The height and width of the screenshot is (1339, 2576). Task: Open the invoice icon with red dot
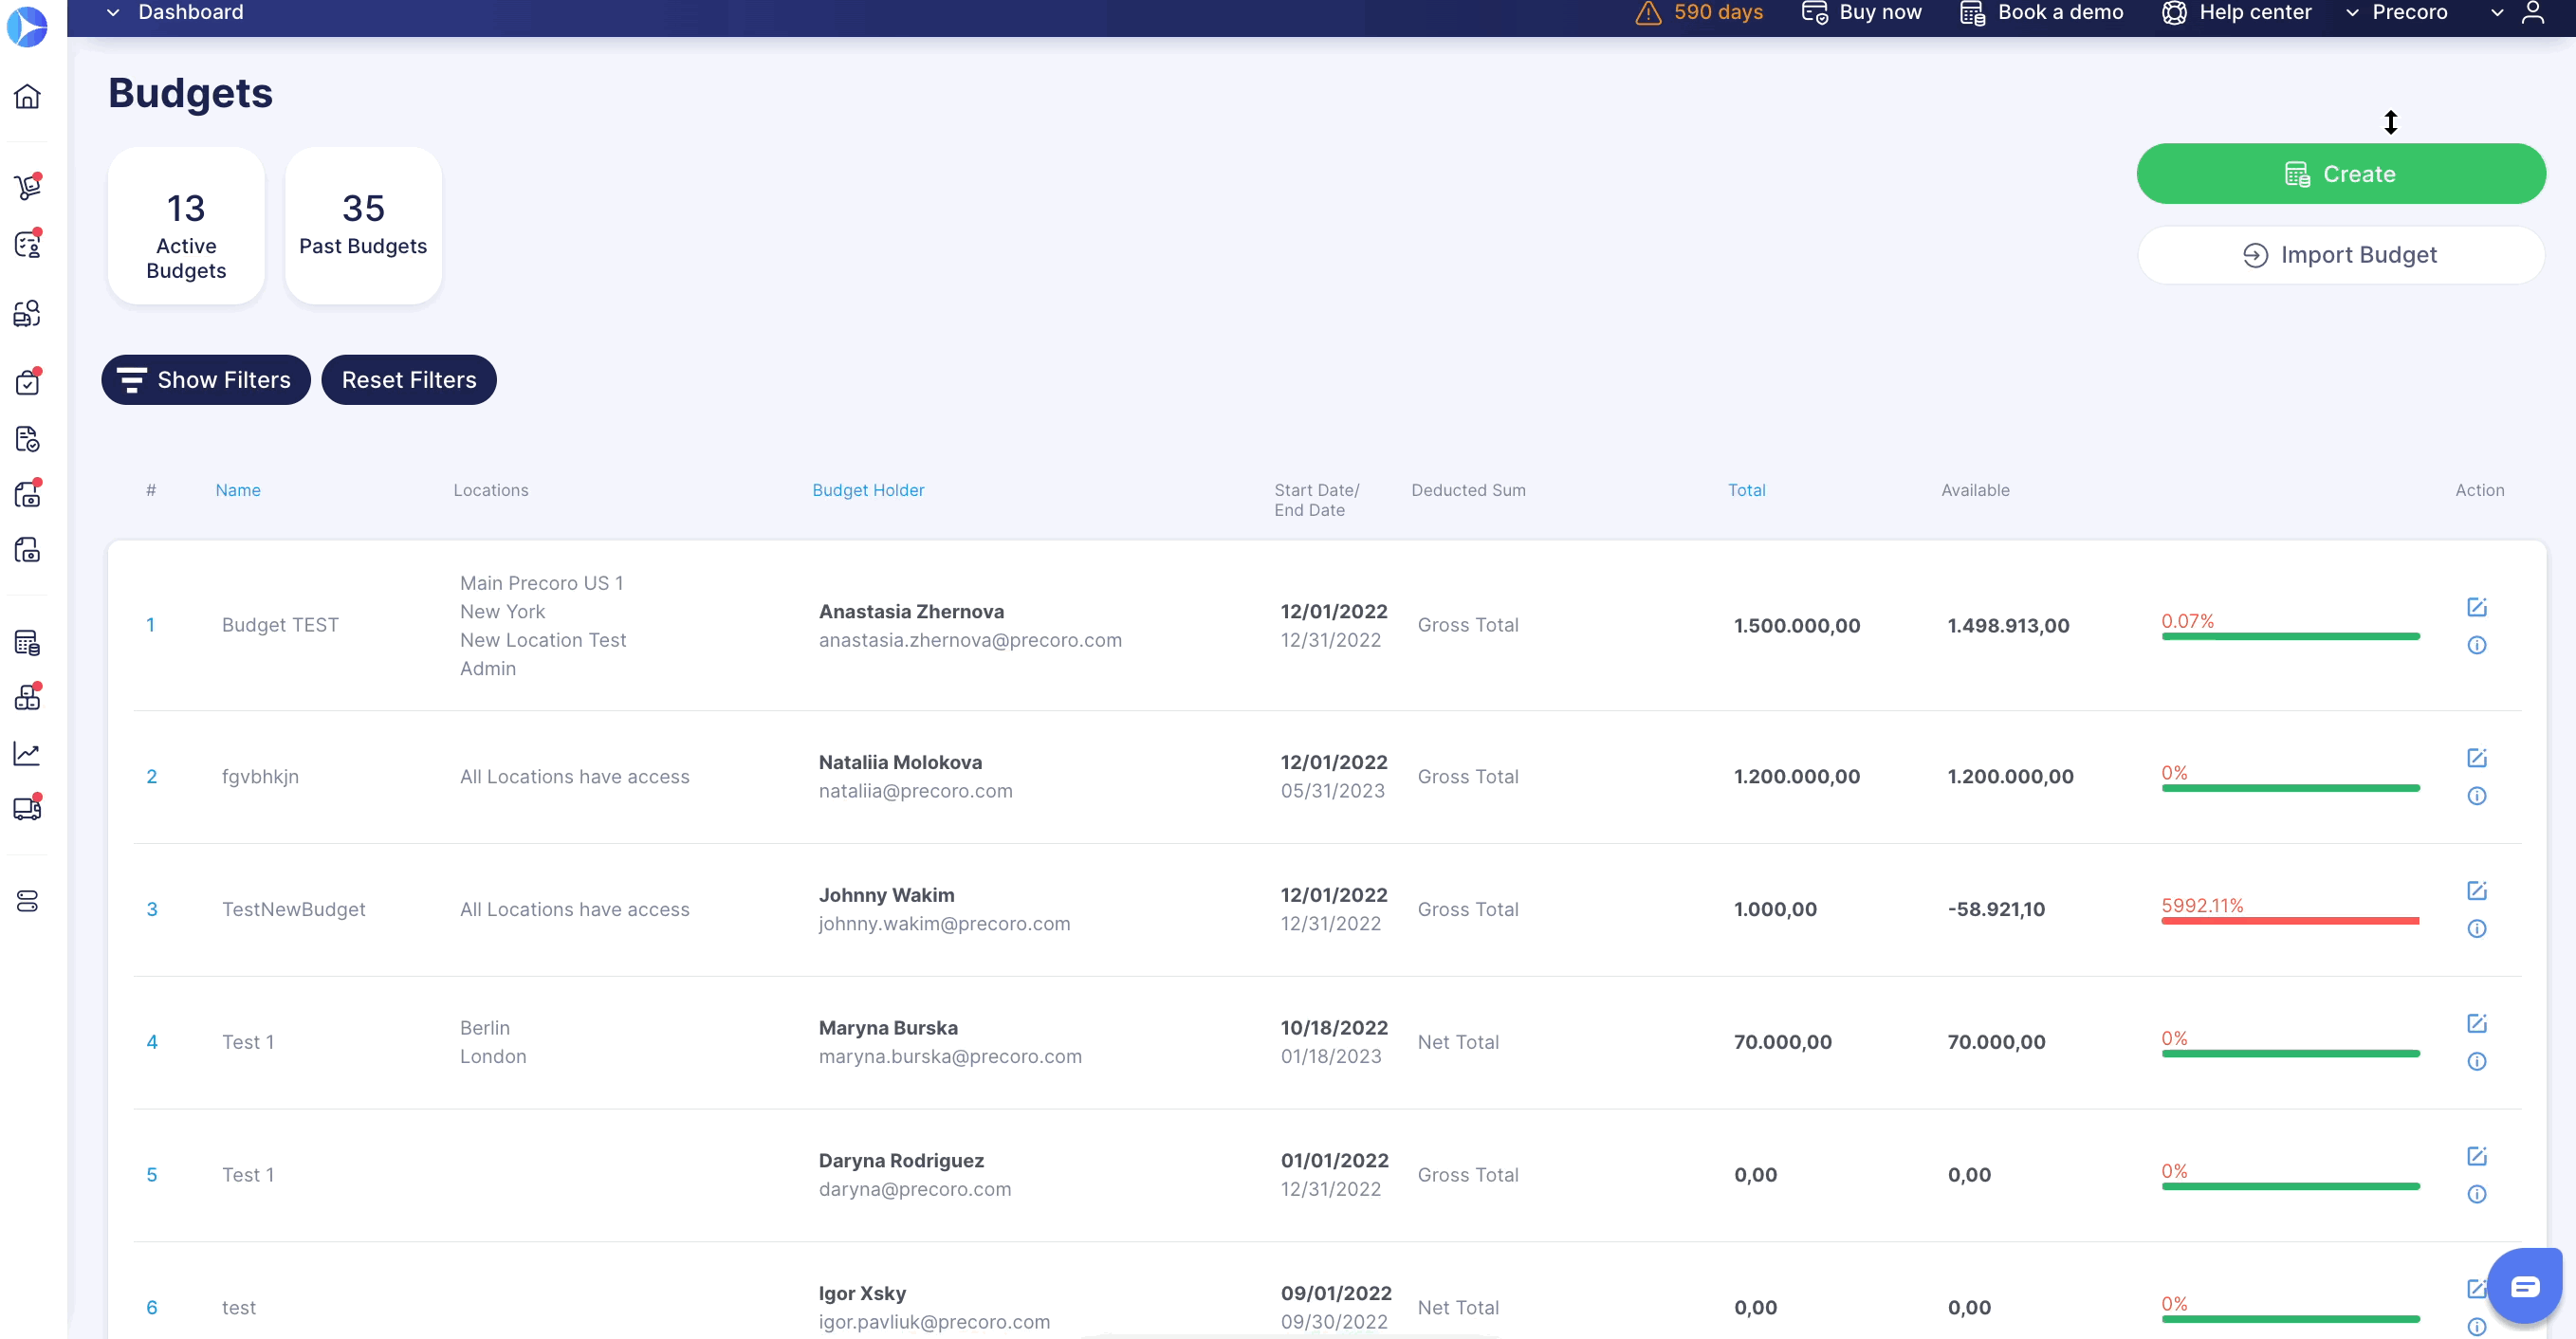pyautogui.click(x=27, y=494)
